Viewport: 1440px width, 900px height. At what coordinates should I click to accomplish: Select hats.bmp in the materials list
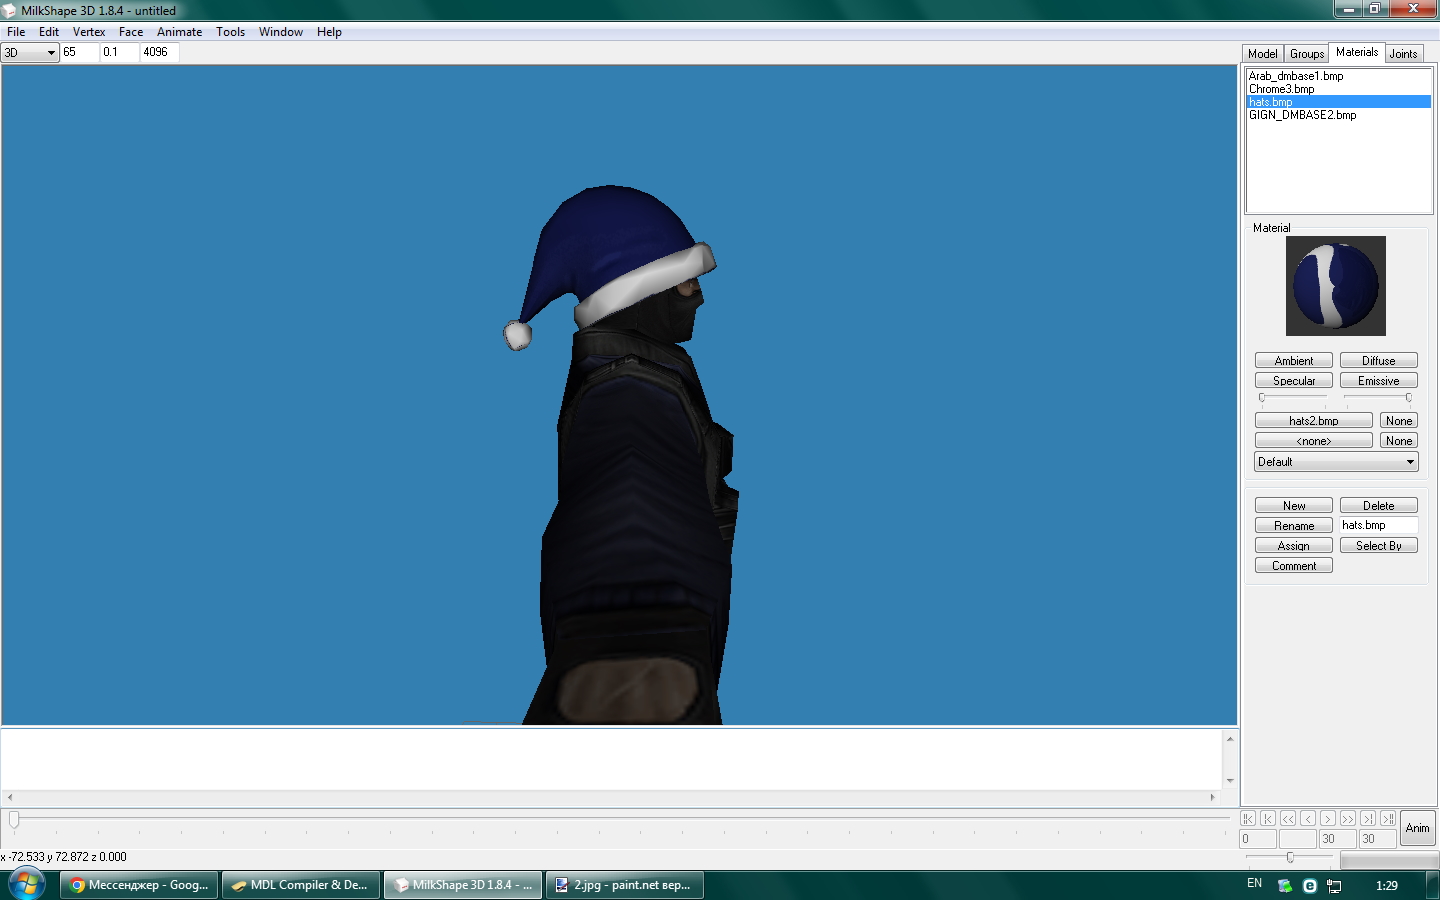[1338, 102]
